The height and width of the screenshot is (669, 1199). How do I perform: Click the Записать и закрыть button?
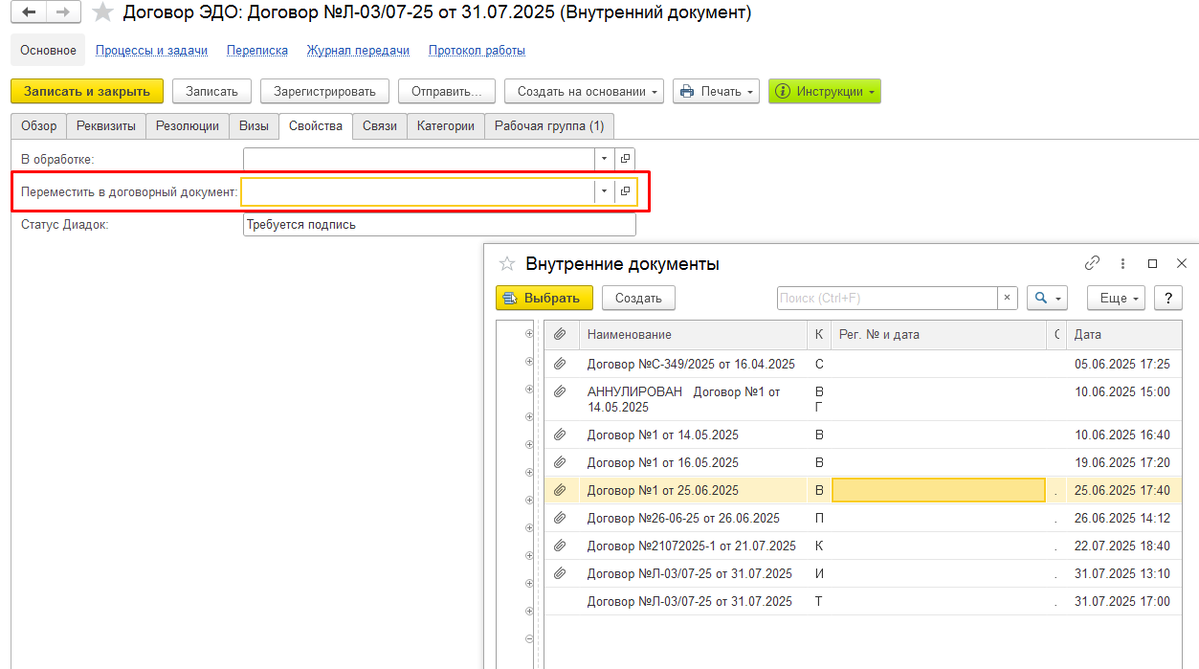[x=87, y=91]
